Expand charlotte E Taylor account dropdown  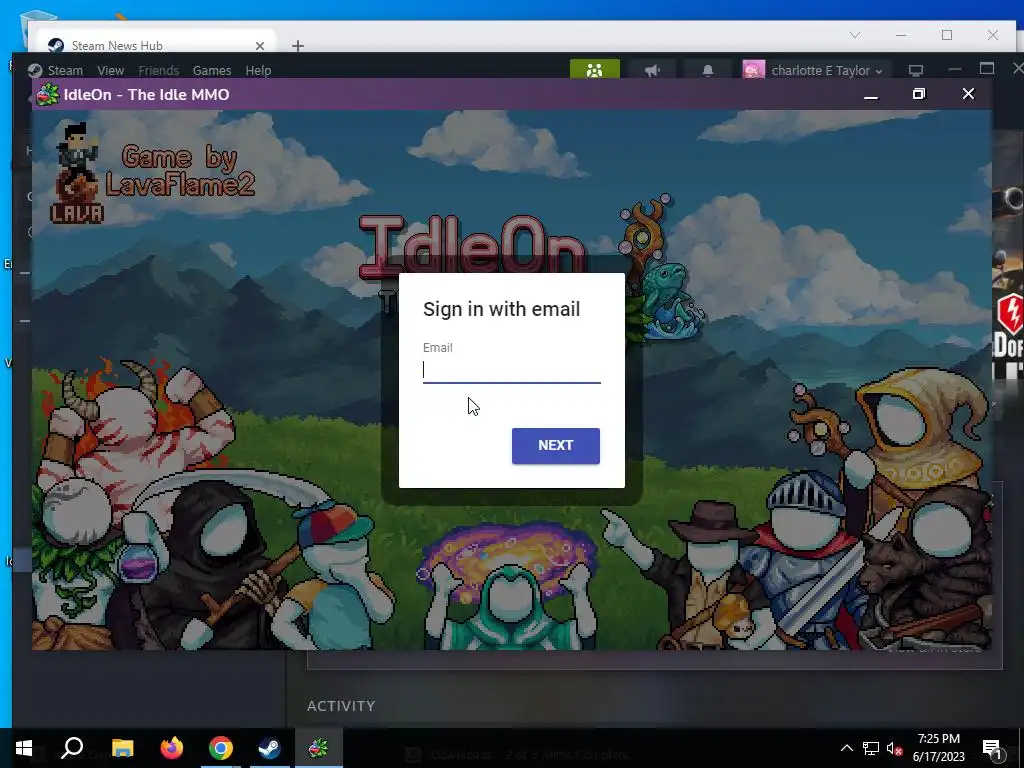tap(827, 71)
